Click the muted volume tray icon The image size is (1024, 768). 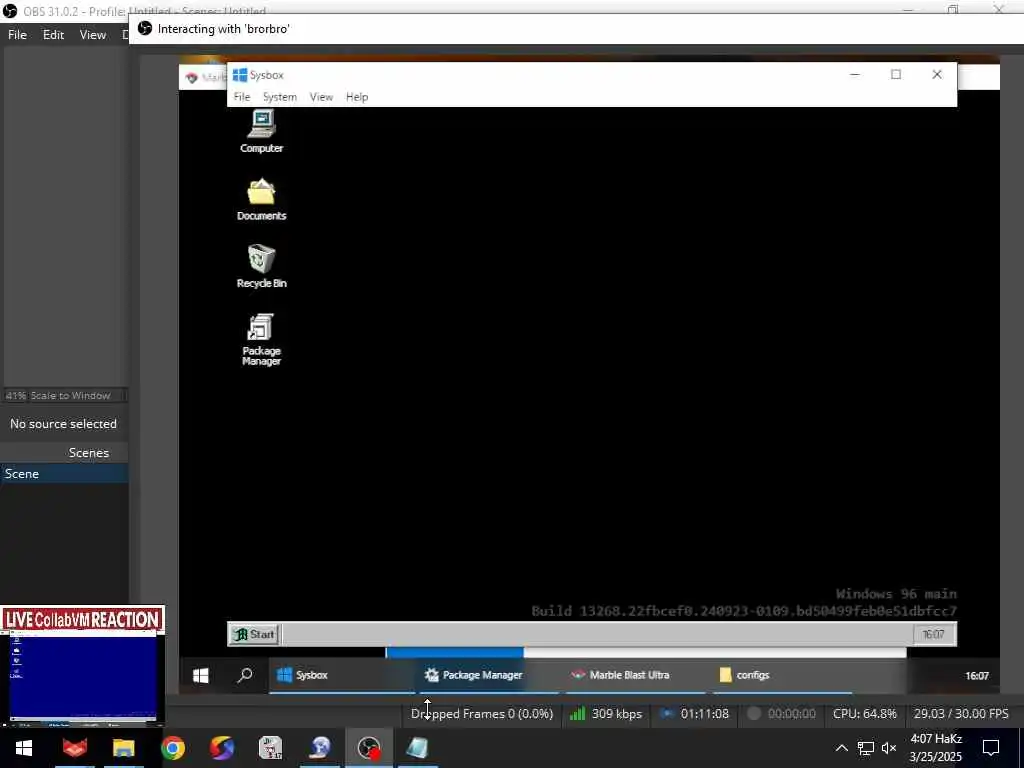coord(889,748)
